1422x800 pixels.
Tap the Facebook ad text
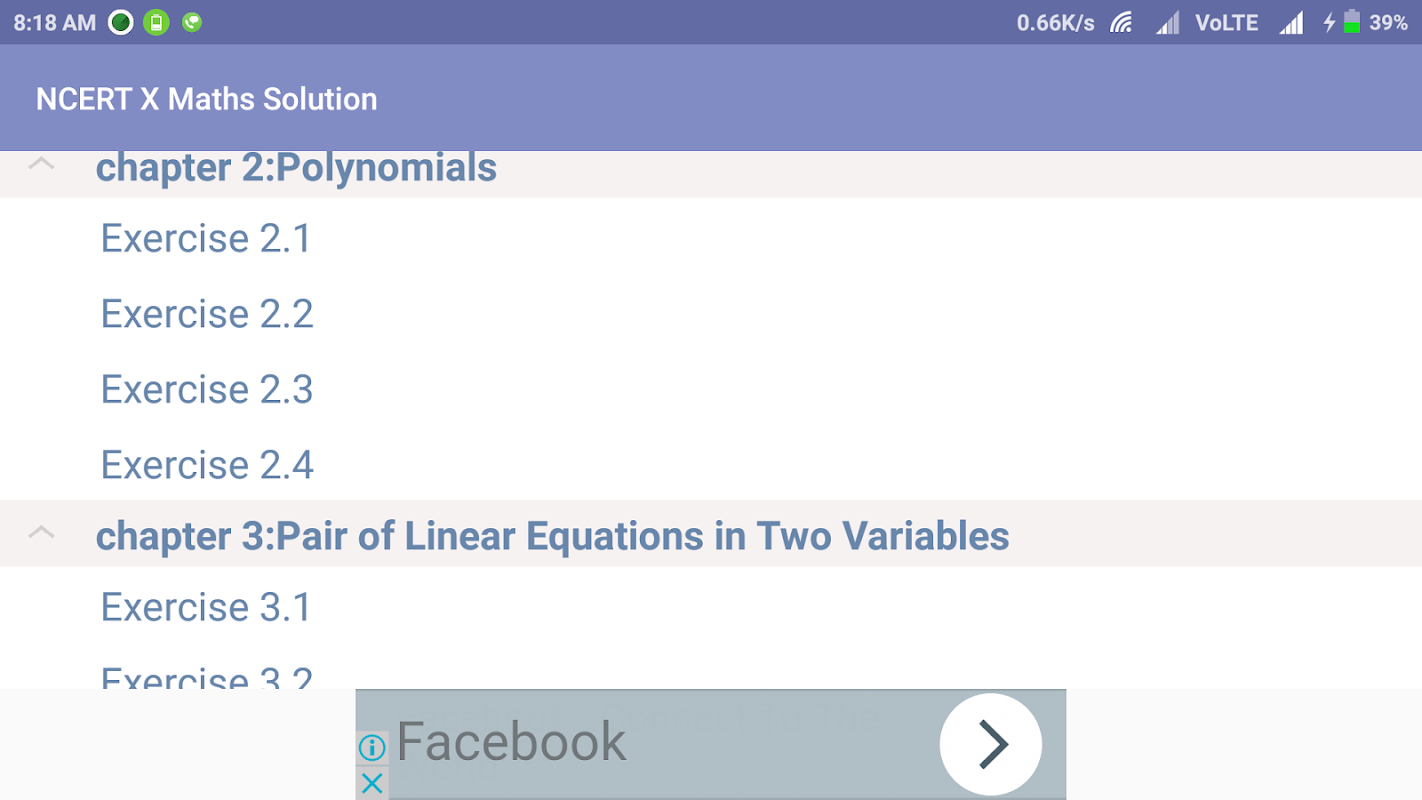coord(511,742)
